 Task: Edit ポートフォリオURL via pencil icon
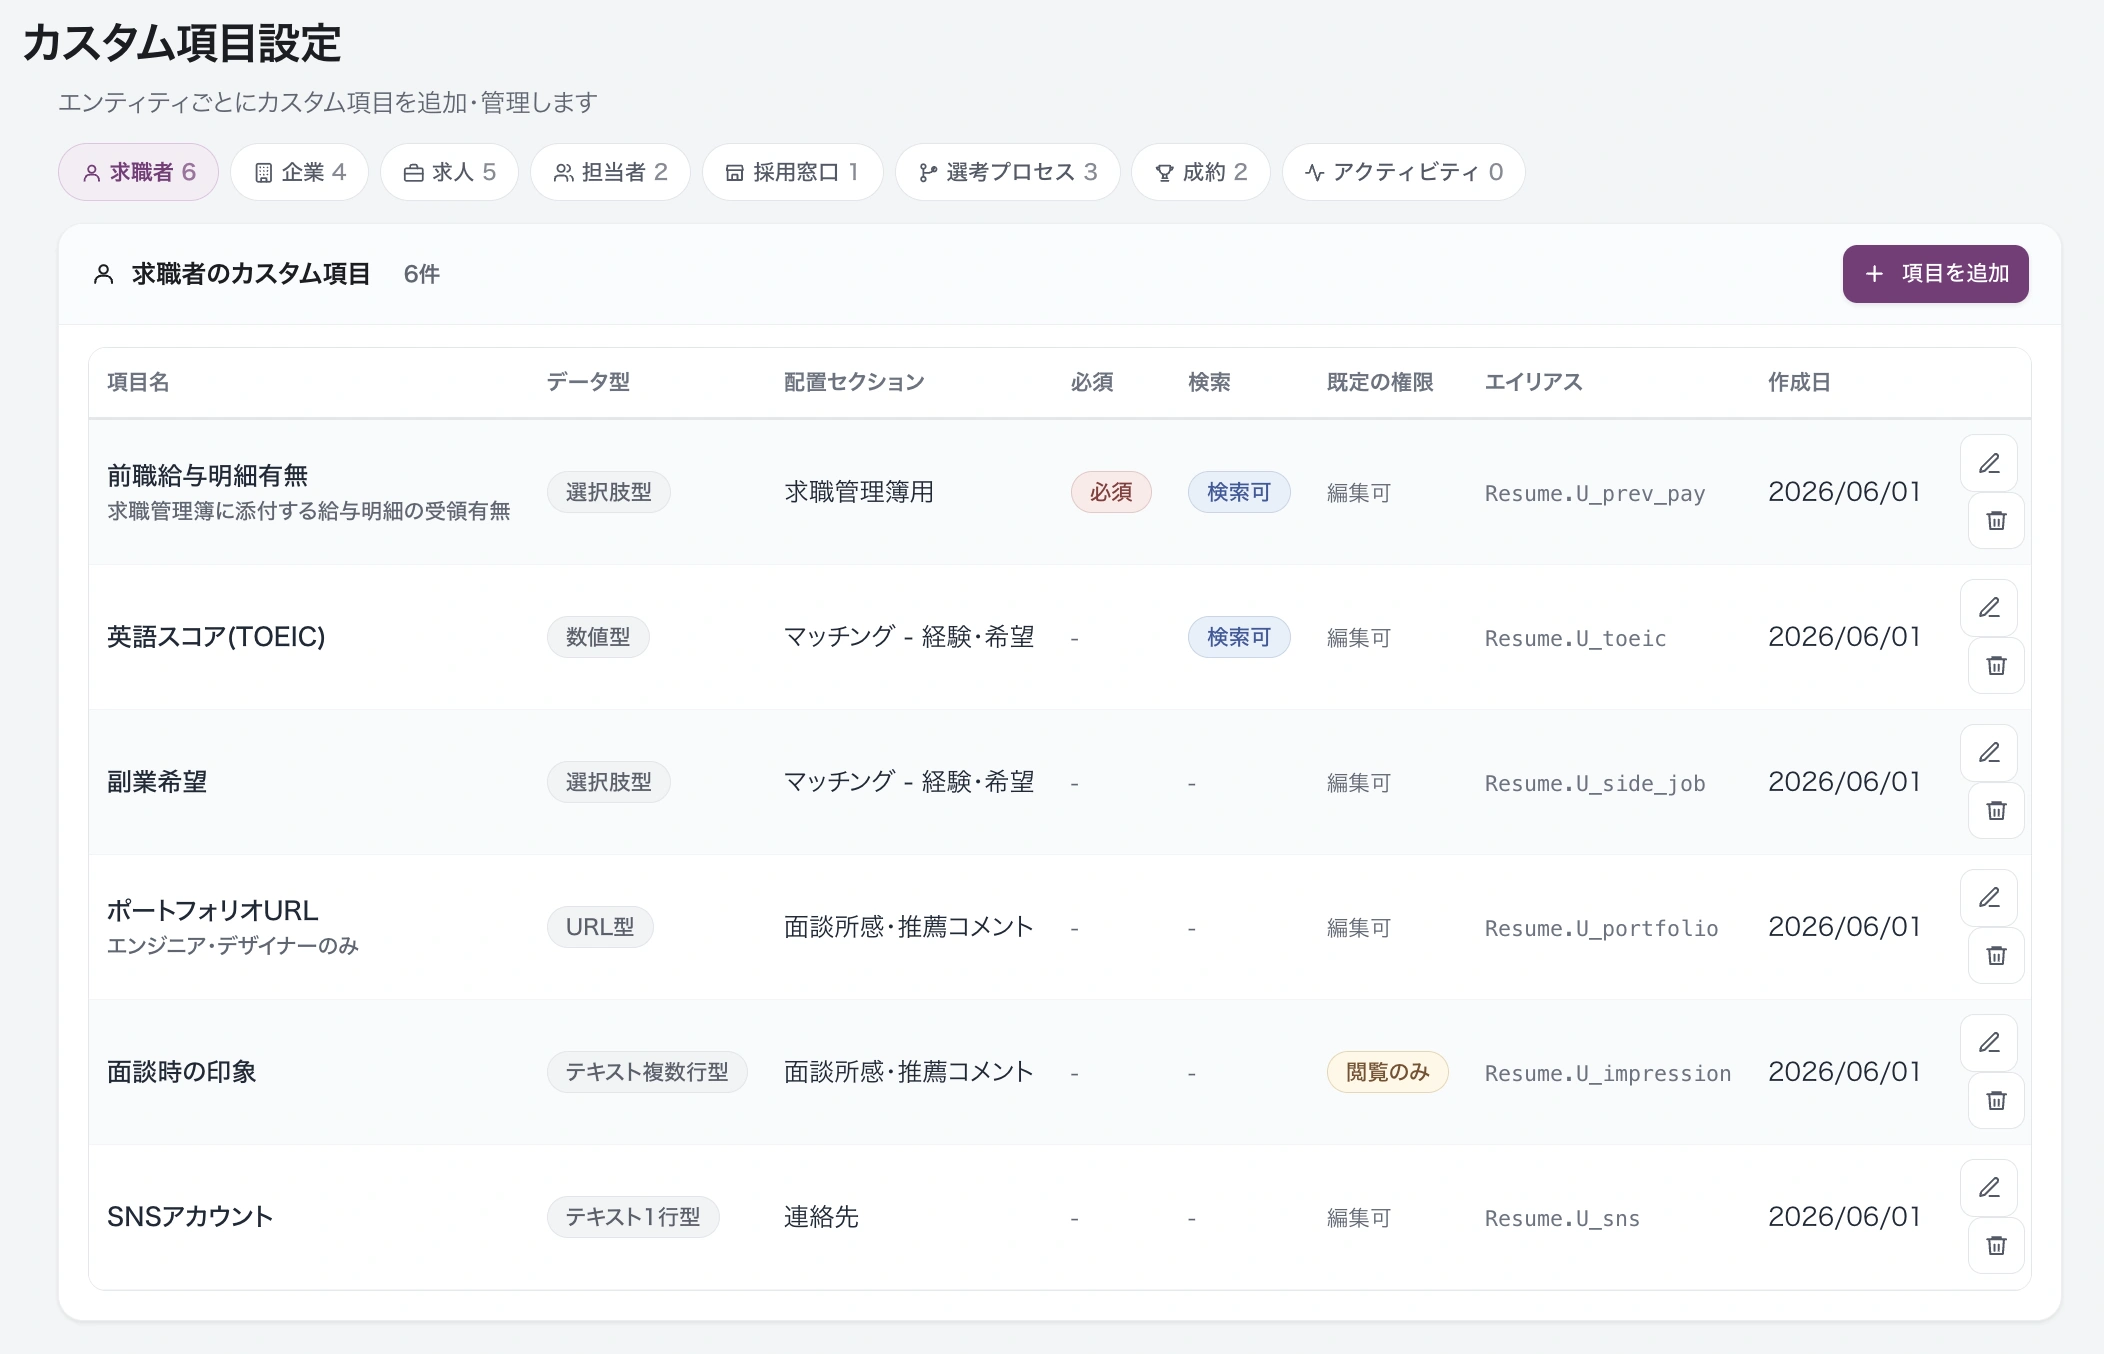pyautogui.click(x=1989, y=898)
